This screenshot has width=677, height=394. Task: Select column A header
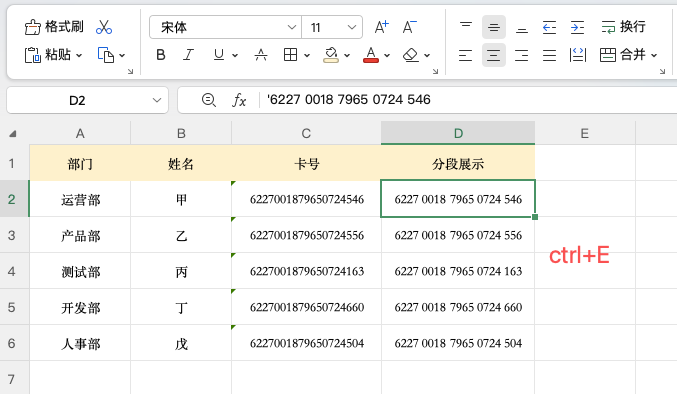pyautogui.click(x=80, y=133)
